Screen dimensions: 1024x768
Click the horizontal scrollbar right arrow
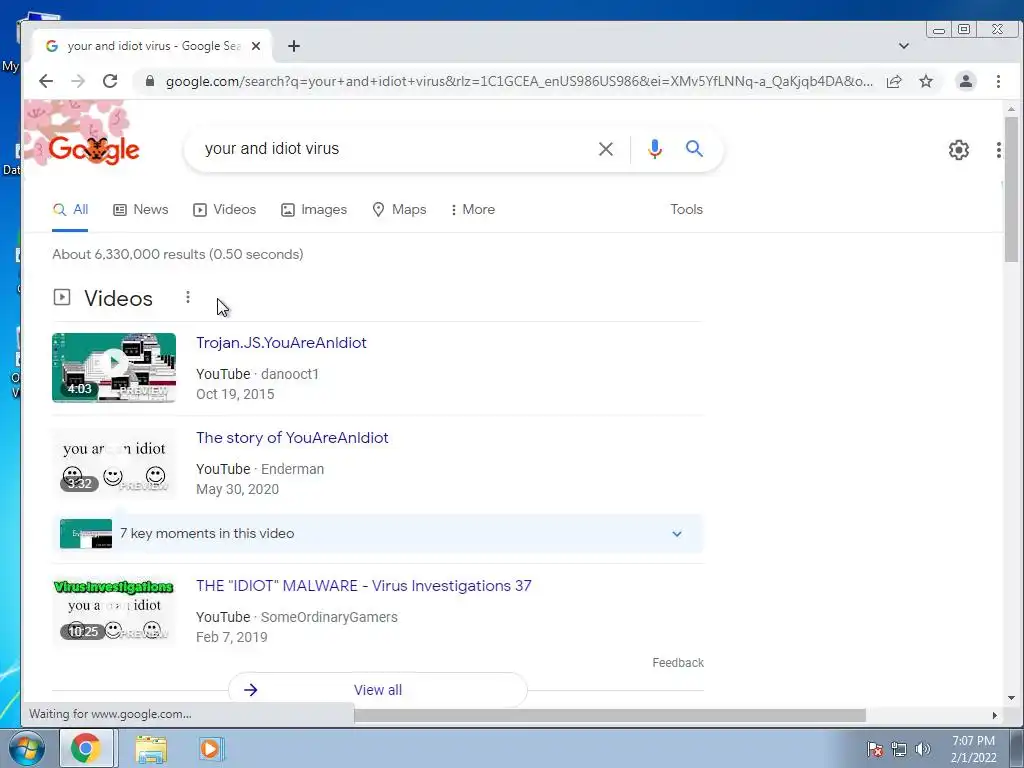[x=994, y=716]
